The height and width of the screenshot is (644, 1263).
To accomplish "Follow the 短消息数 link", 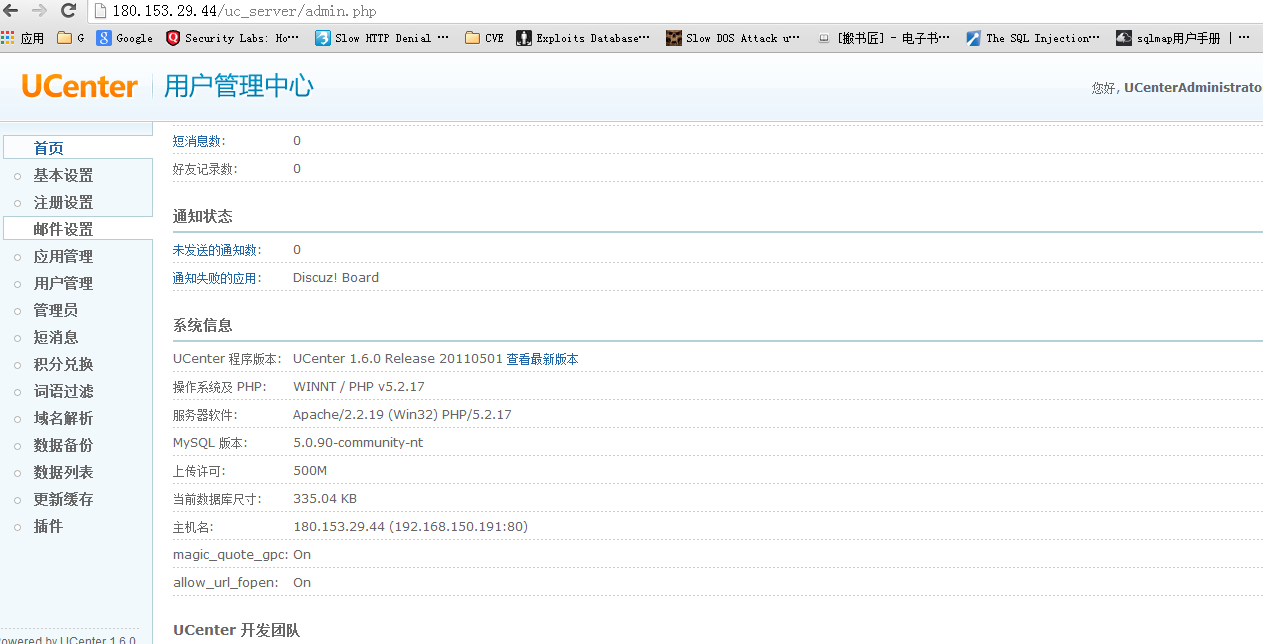I will pos(199,141).
